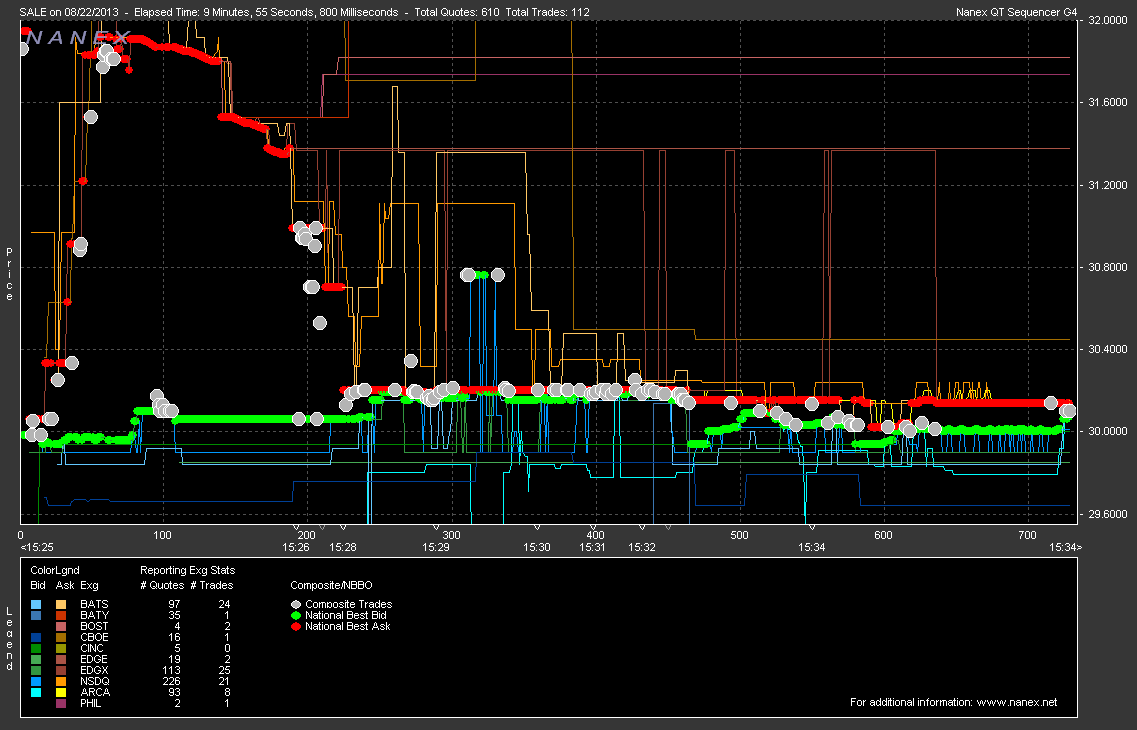This screenshot has width=1137, height=730.
Task: Select the EDGE ask color swatch
Action: tap(61, 659)
